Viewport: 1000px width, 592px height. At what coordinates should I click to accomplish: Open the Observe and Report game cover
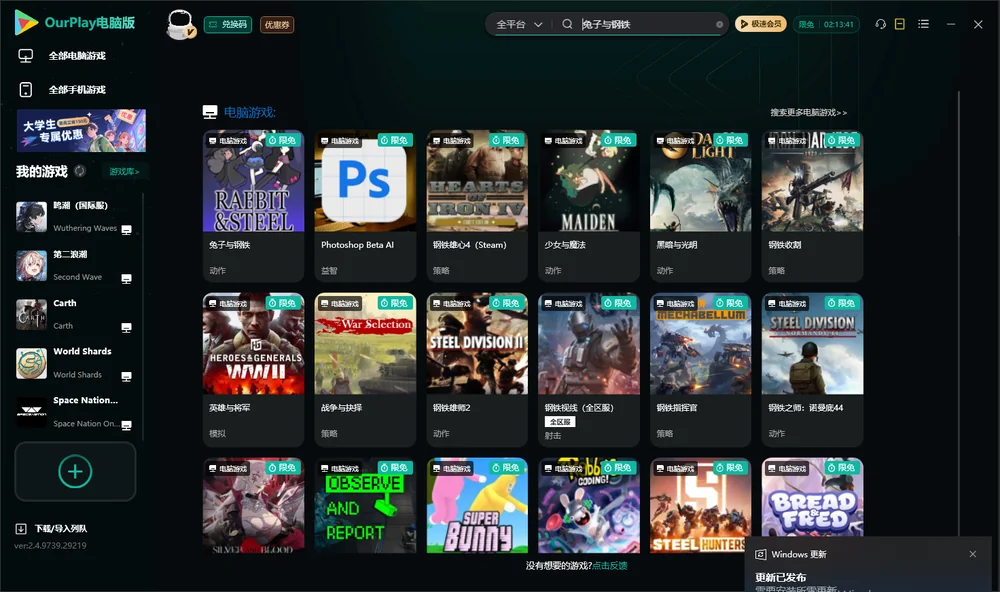point(365,505)
